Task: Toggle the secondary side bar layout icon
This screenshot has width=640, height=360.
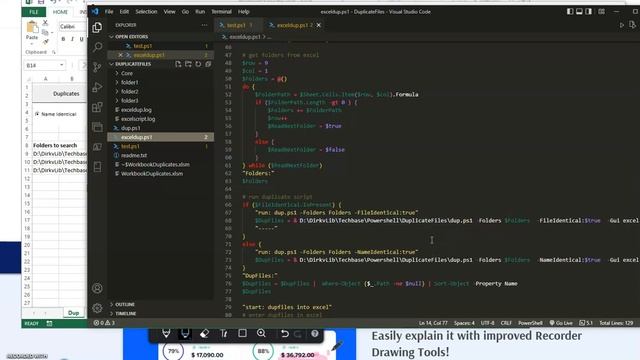Action: [x=589, y=11]
